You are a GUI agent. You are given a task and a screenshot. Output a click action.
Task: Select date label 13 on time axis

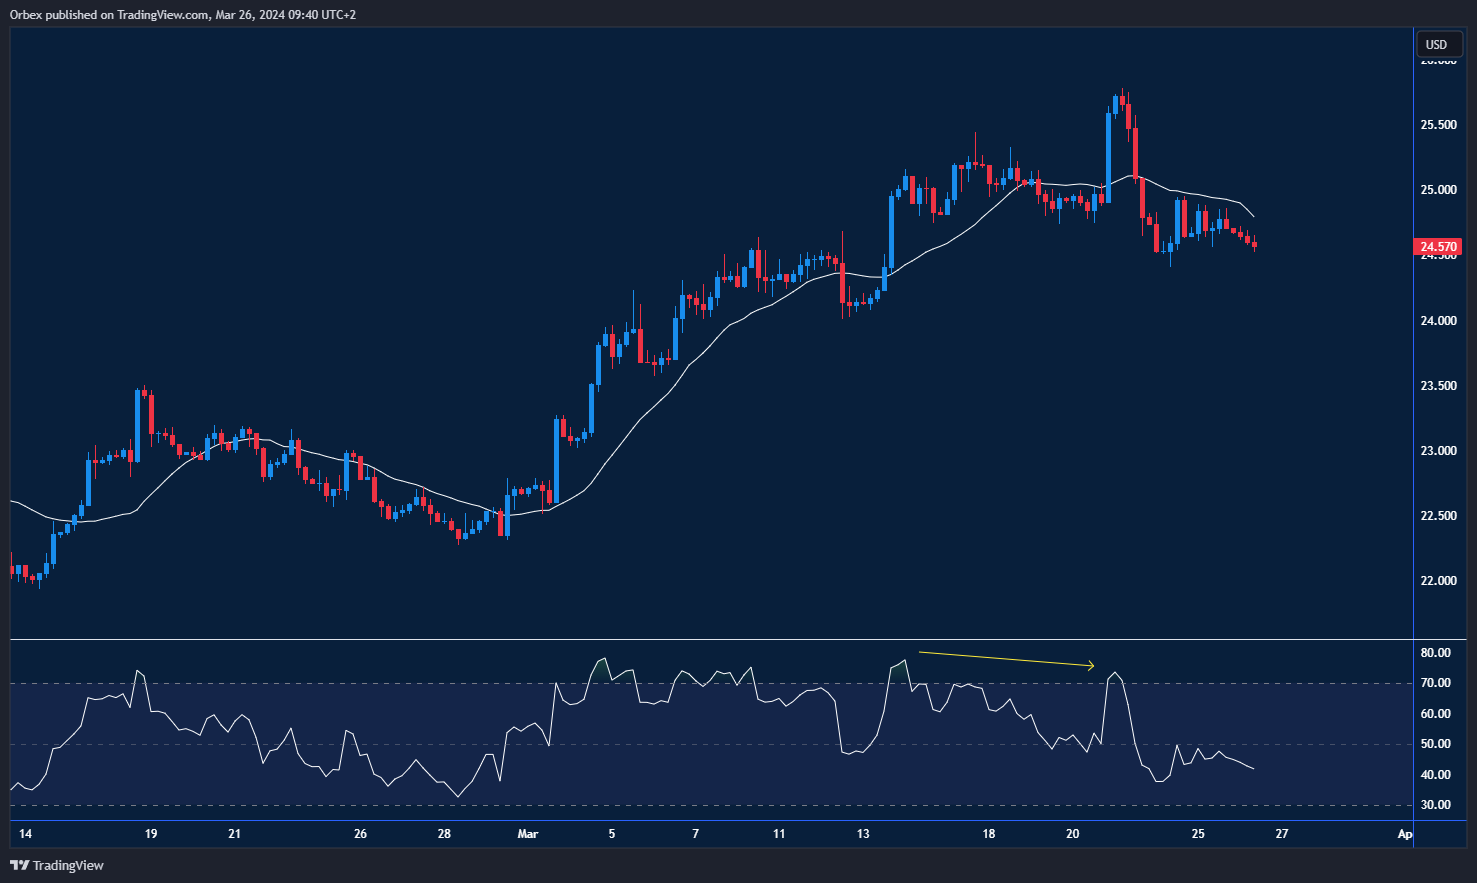[x=863, y=834]
